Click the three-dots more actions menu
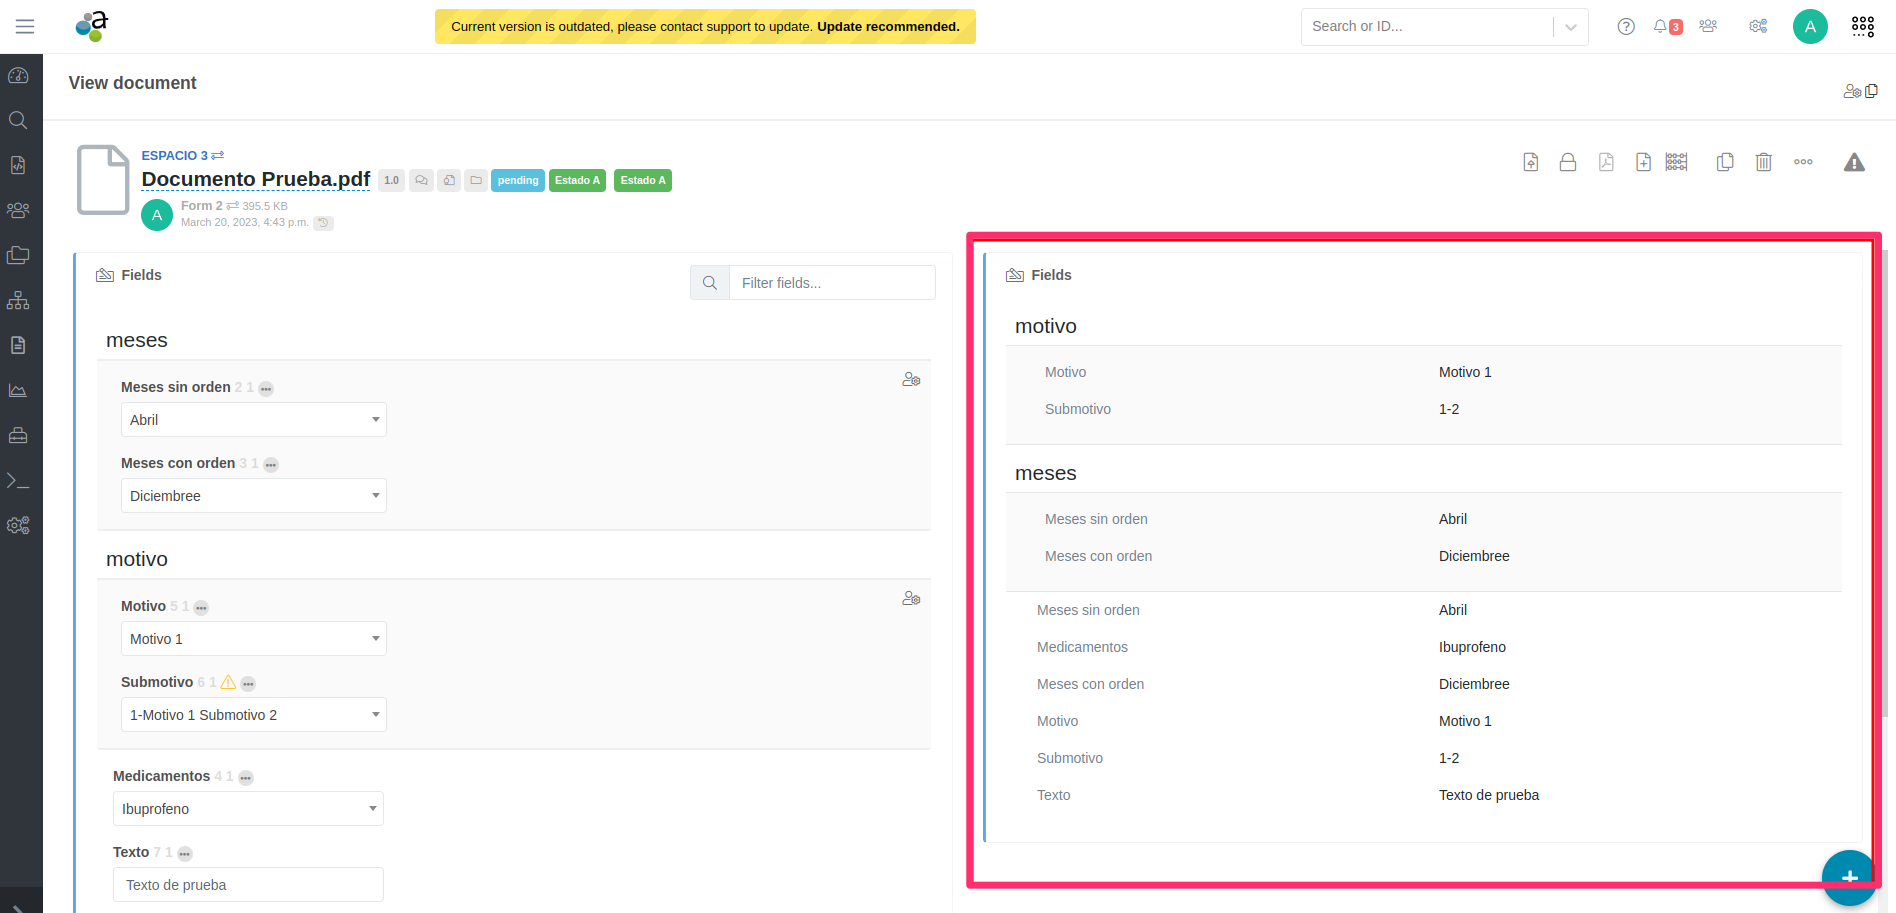This screenshot has height=913, width=1896. click(1803, 162)
